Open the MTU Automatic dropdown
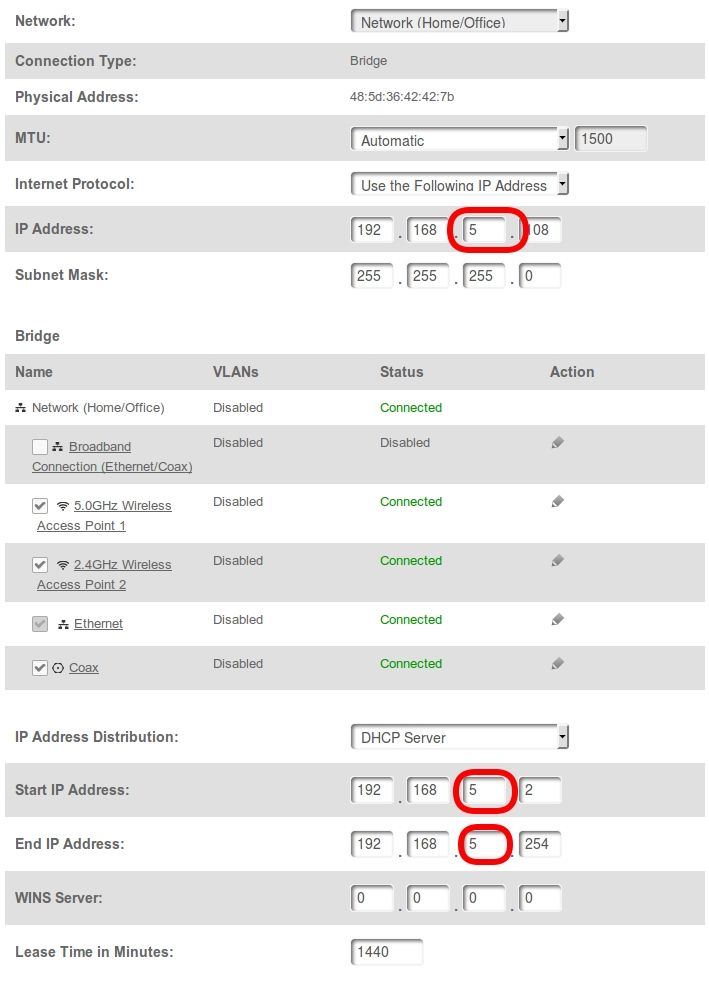 [460, 140]
